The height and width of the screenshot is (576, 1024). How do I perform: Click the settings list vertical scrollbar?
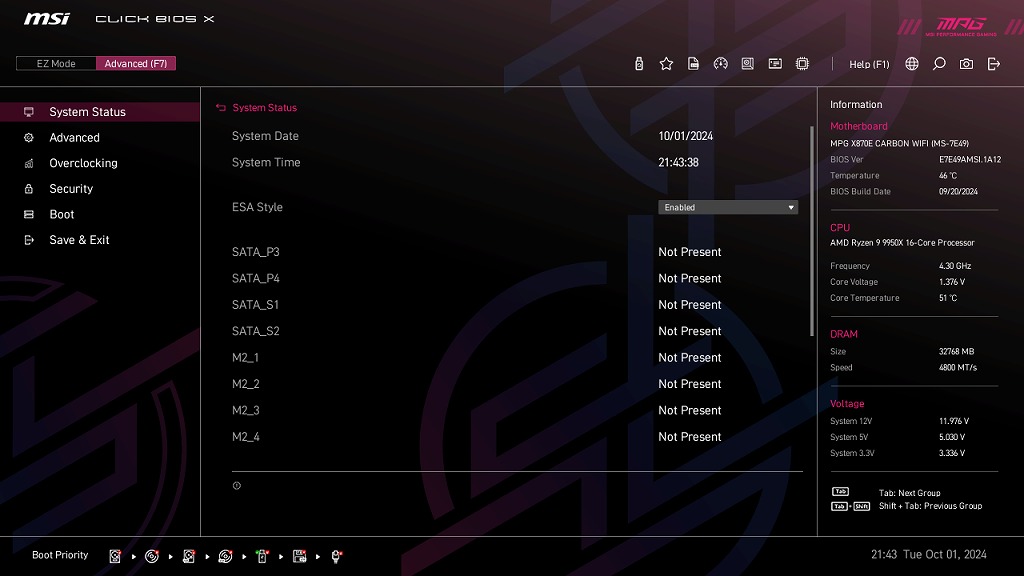pos(812,231)
